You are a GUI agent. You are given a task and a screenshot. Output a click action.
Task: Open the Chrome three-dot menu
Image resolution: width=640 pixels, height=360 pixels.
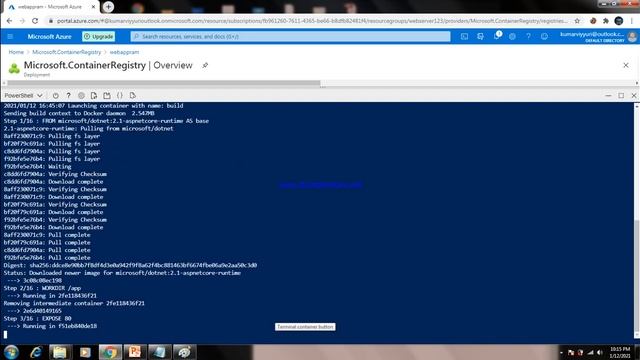pyautogui.click(x=632, y=21)
